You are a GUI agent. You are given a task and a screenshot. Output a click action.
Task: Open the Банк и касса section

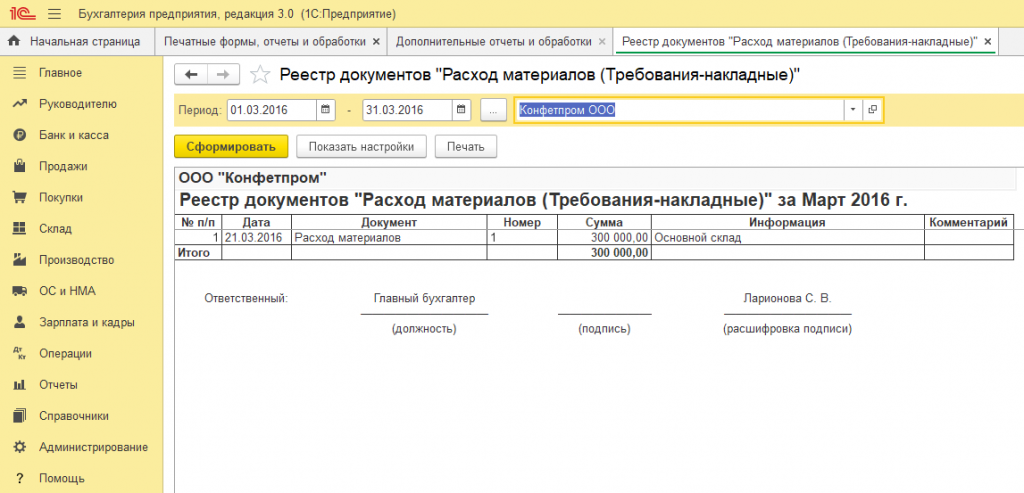[x=74, y=135]
